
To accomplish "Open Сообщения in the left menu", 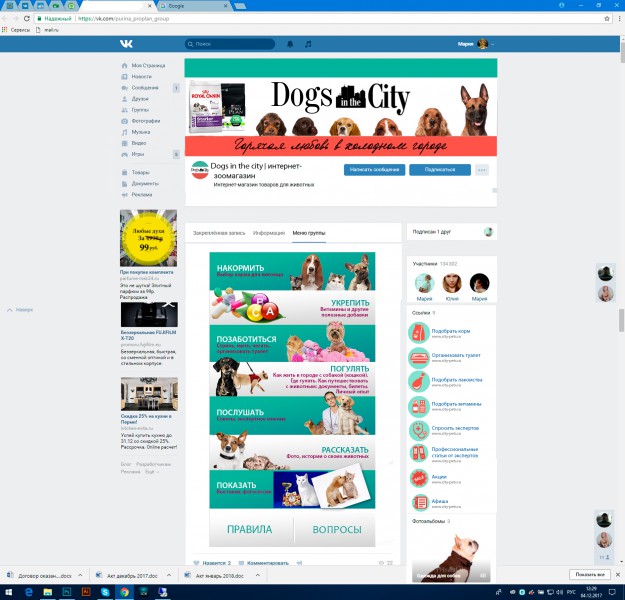I will coord(140,88).
